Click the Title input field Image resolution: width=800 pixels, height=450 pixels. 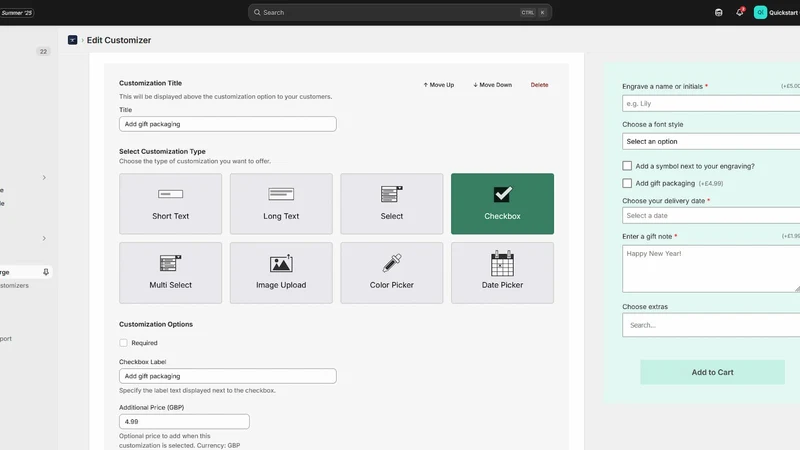228,124
